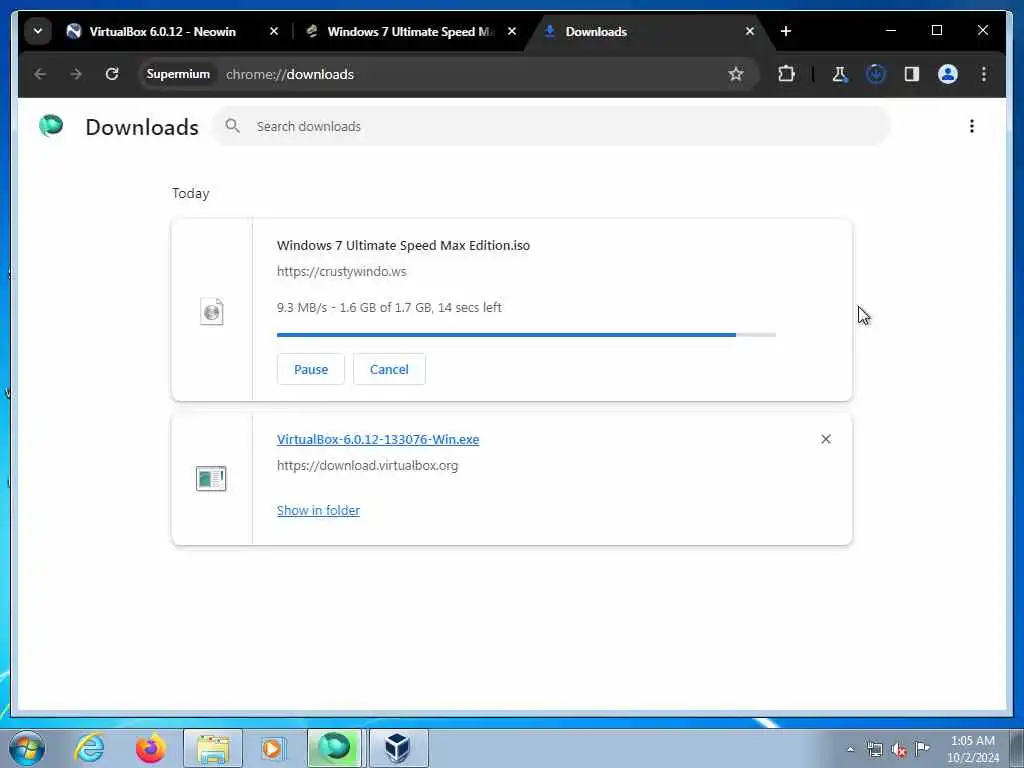This screenshot has width=1024, height=768.
Task: Launch Firefox from taskbar
Action: coord(151,748)
